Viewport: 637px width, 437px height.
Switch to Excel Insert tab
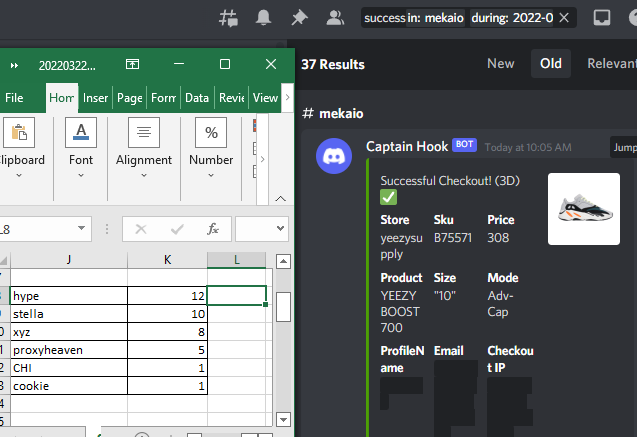95,98
